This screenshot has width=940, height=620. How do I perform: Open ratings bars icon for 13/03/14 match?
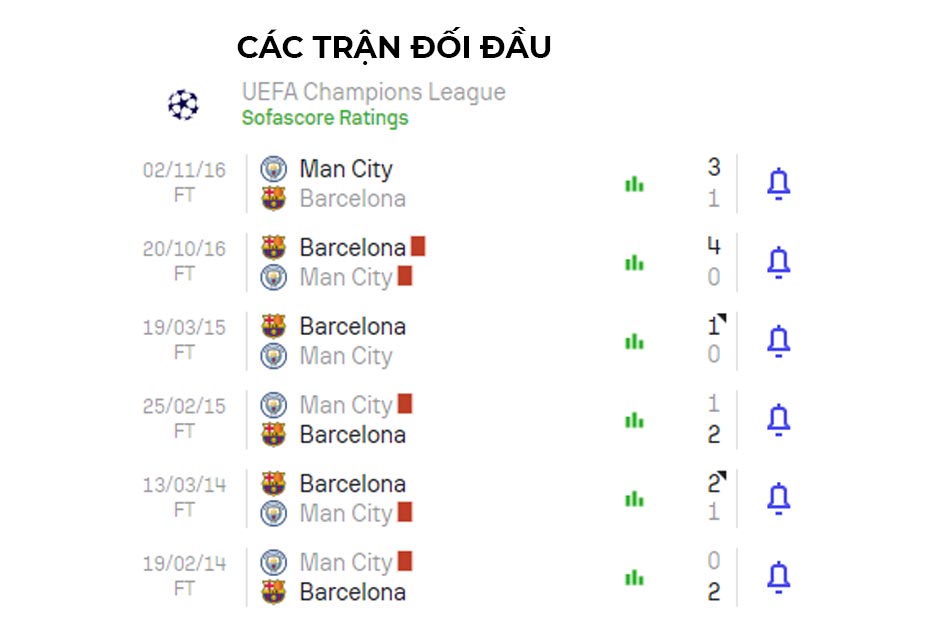click(634, 499)
